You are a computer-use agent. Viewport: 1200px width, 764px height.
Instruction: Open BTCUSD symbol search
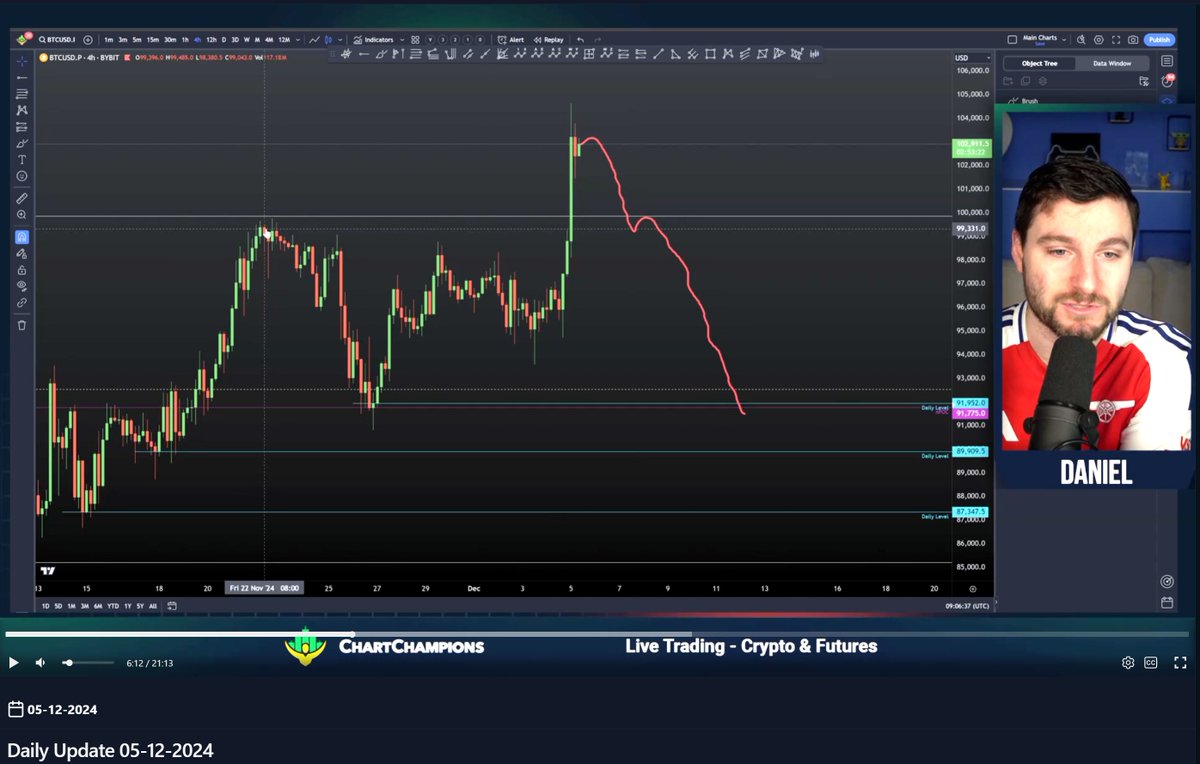55,40
